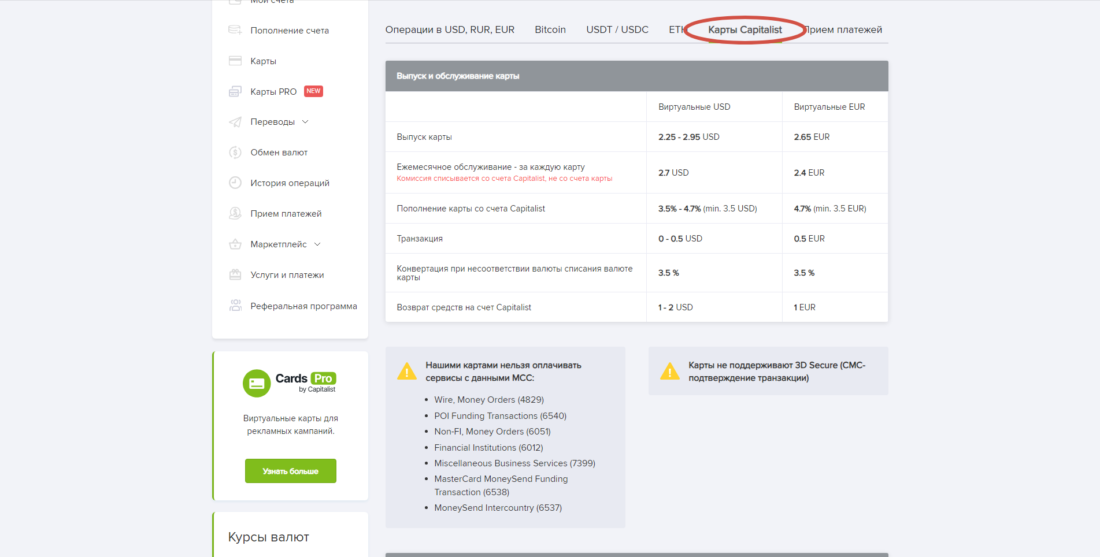This screenshot has height=557, width=1100.
Task: Click the Выпуск карты row label
Action: pyautogui.click(x=424, y=137)
